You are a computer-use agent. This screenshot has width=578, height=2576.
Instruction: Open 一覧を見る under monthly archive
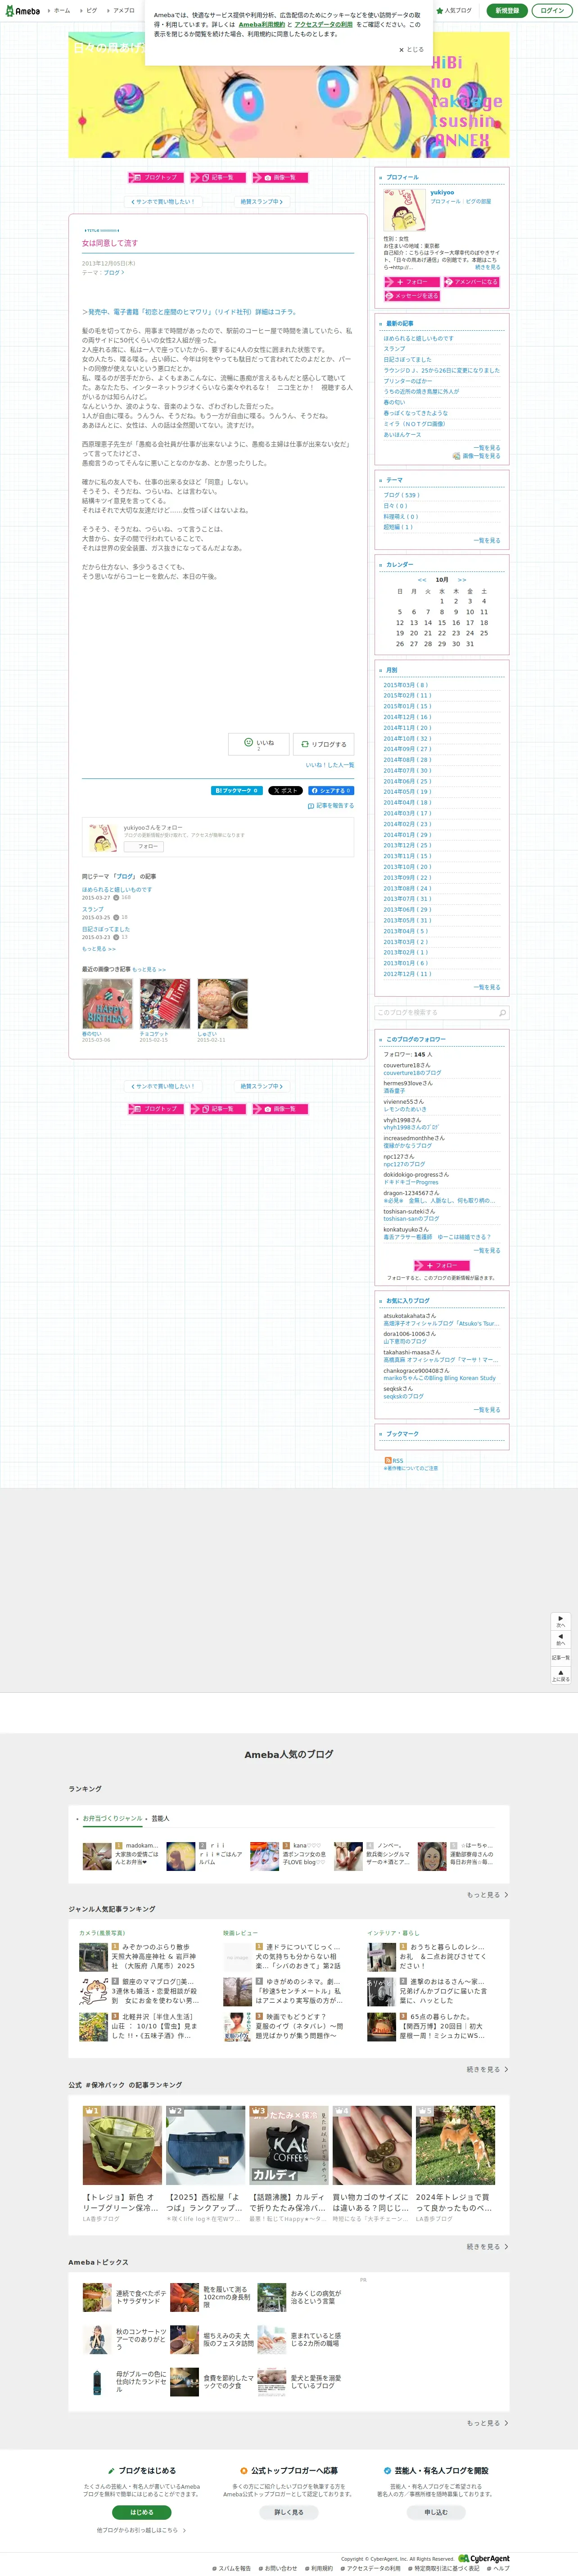(487, 987)
